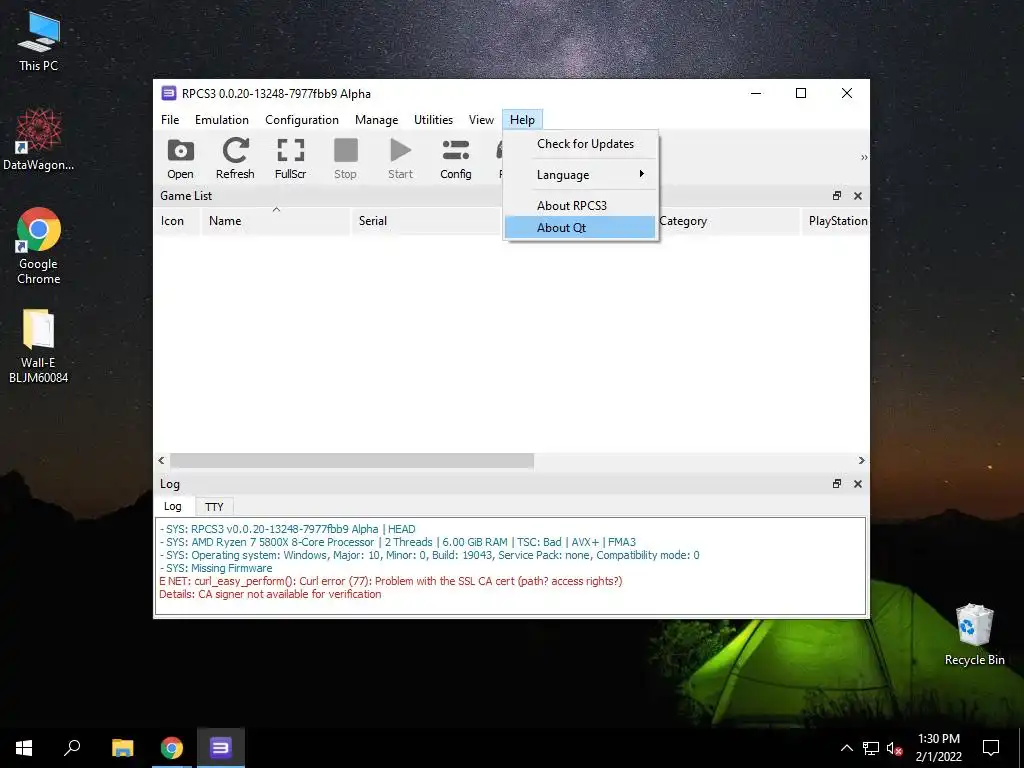Image resolution: width=1024 pixels, height=768 pixels.
Task: Open a game with the Open toolbar icon
Action: tap(180, 158)
